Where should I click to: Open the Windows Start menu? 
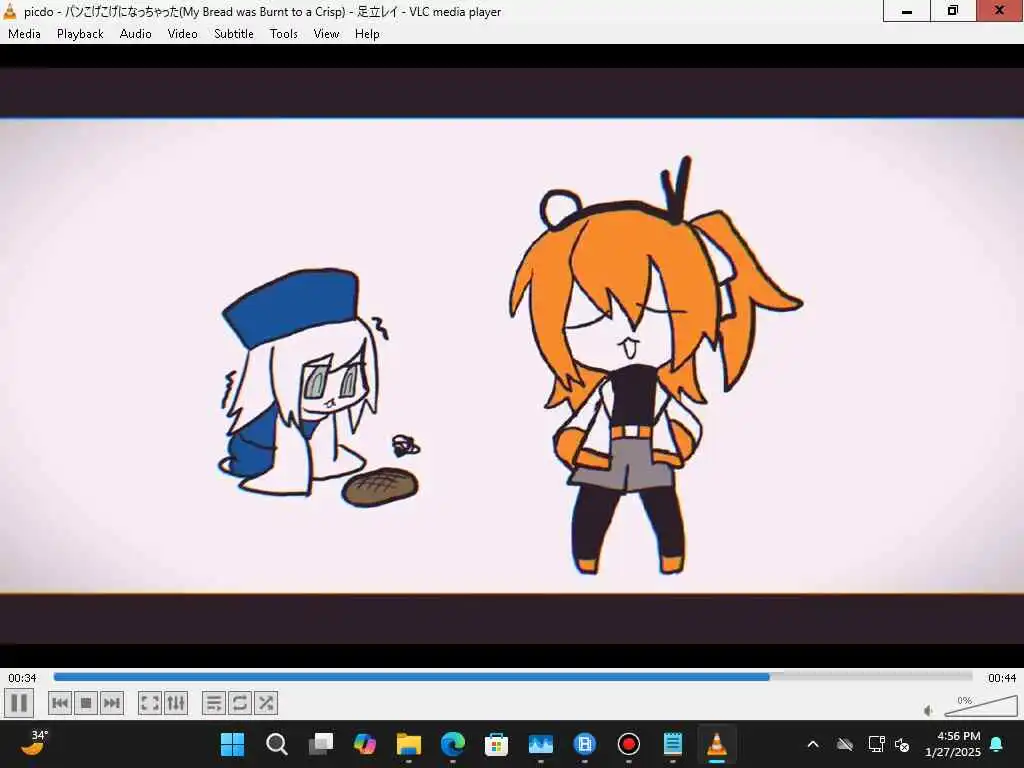pos(232,744)
